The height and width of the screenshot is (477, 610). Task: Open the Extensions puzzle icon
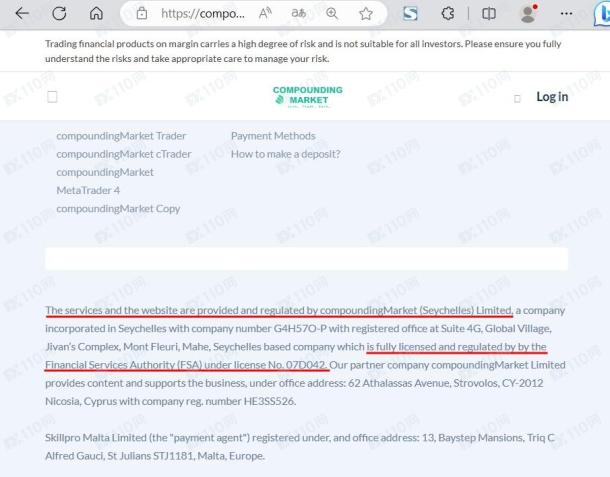[x=448, y=14]
